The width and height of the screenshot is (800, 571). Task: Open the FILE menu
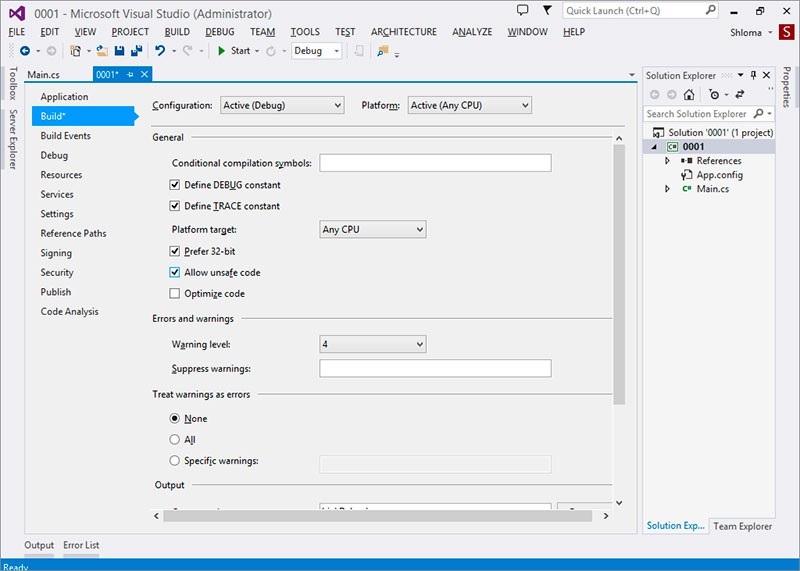pyautogui.click(x=17, y=32)
